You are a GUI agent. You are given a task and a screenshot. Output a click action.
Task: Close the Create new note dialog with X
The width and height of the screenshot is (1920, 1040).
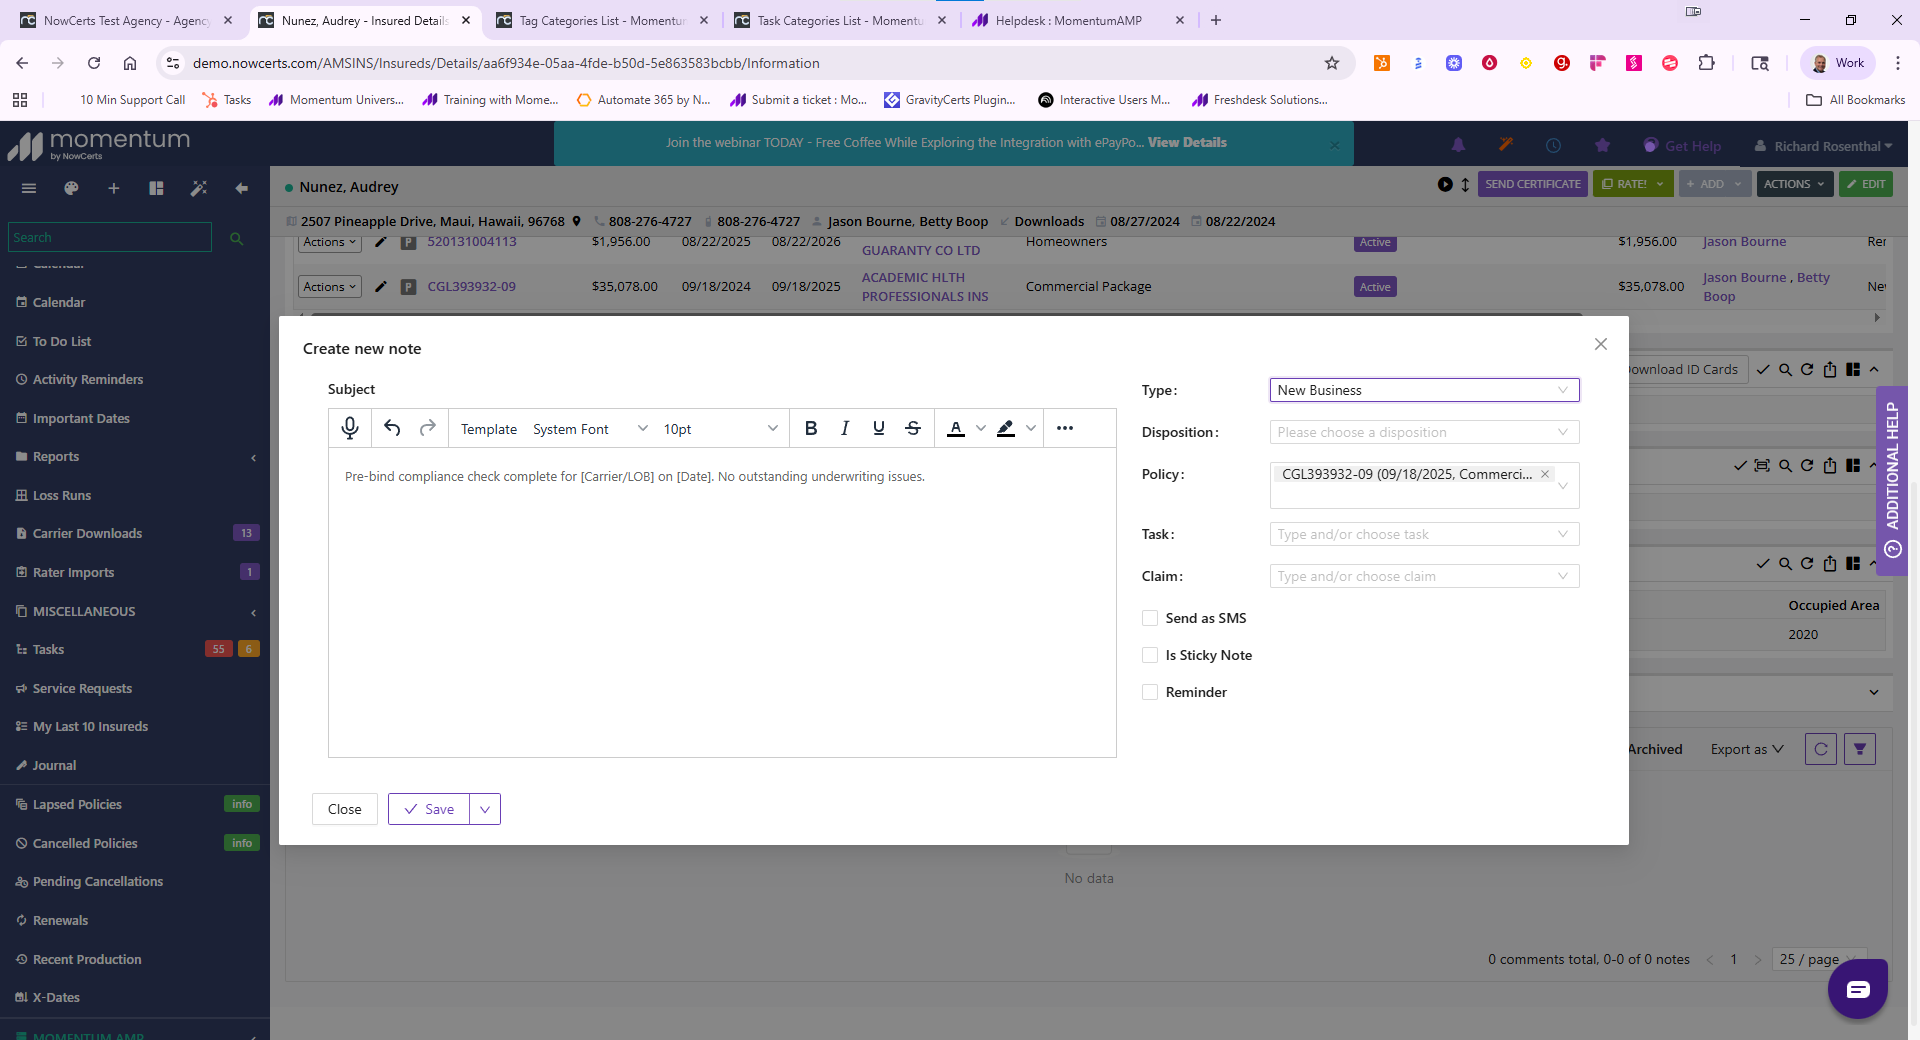click(x=1601, y=344)
